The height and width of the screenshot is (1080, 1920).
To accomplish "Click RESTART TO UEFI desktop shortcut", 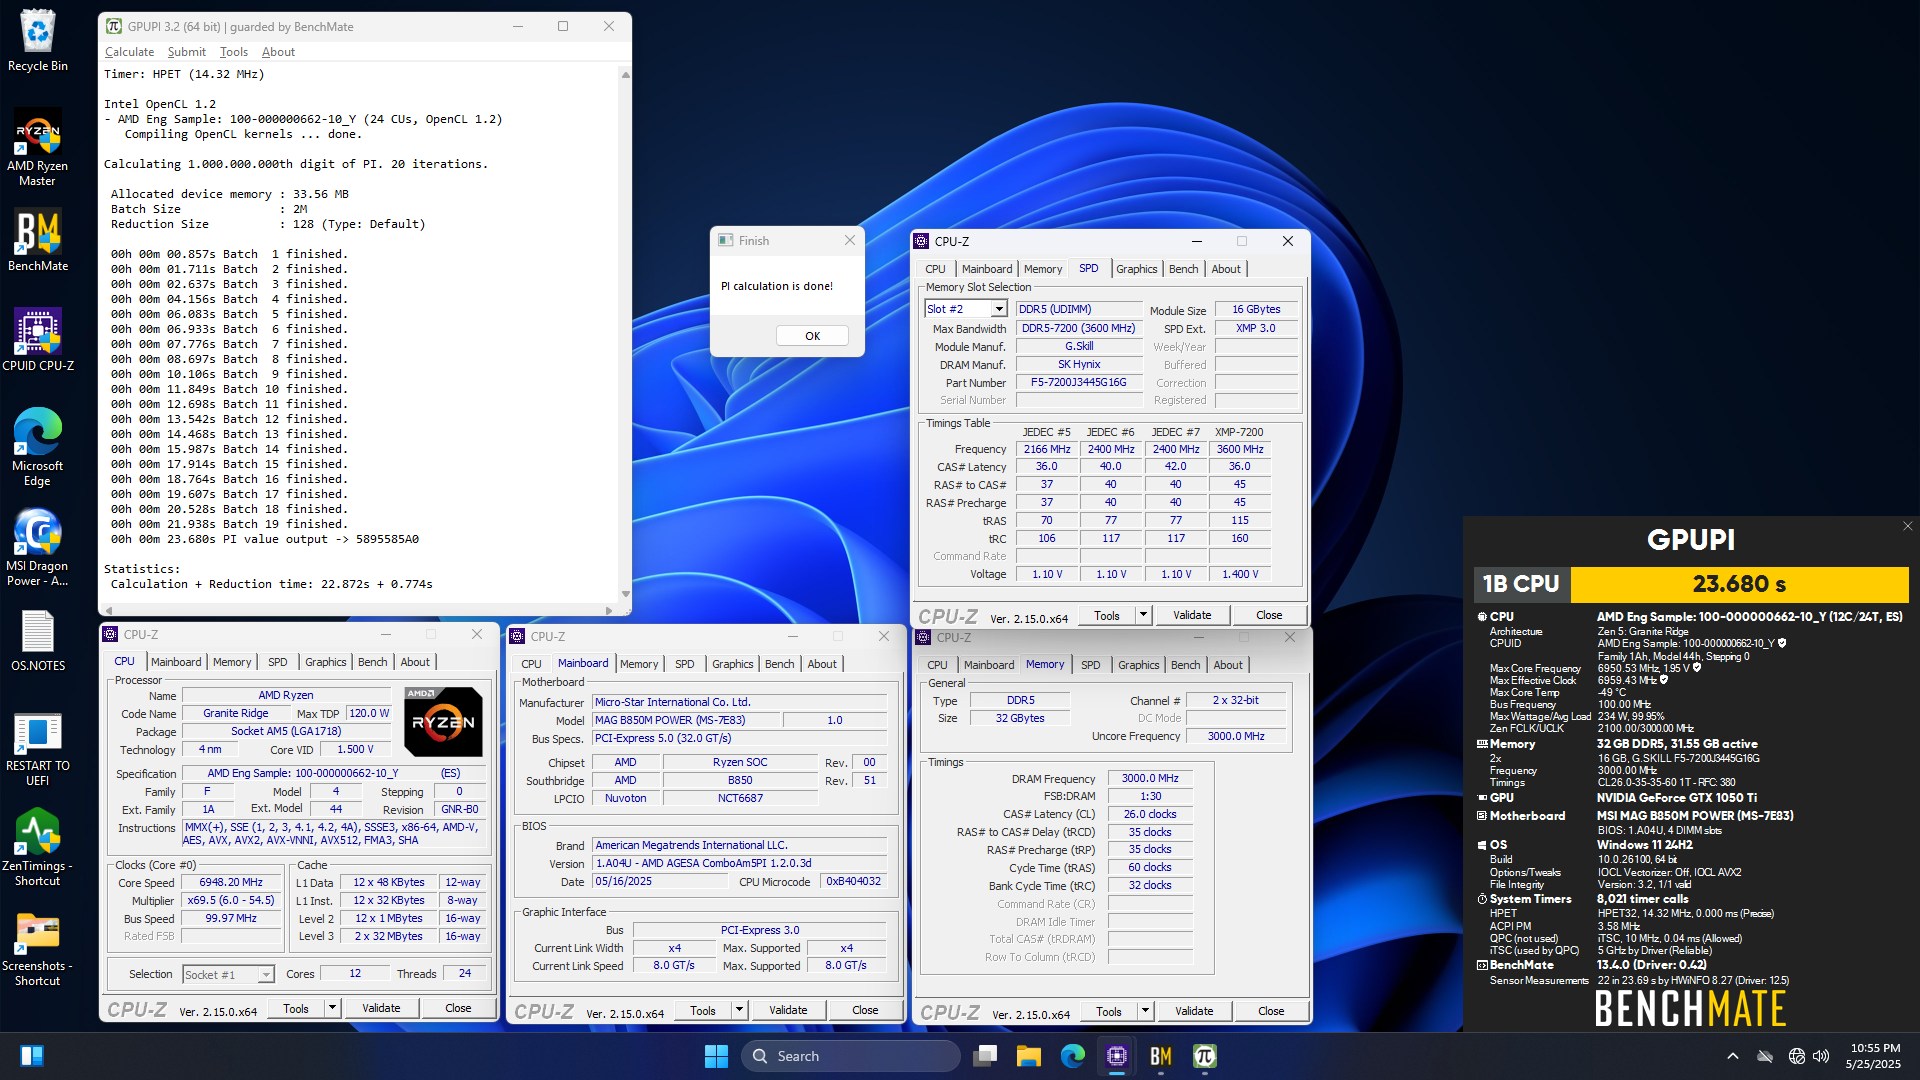I will click(x=38, y=747).
